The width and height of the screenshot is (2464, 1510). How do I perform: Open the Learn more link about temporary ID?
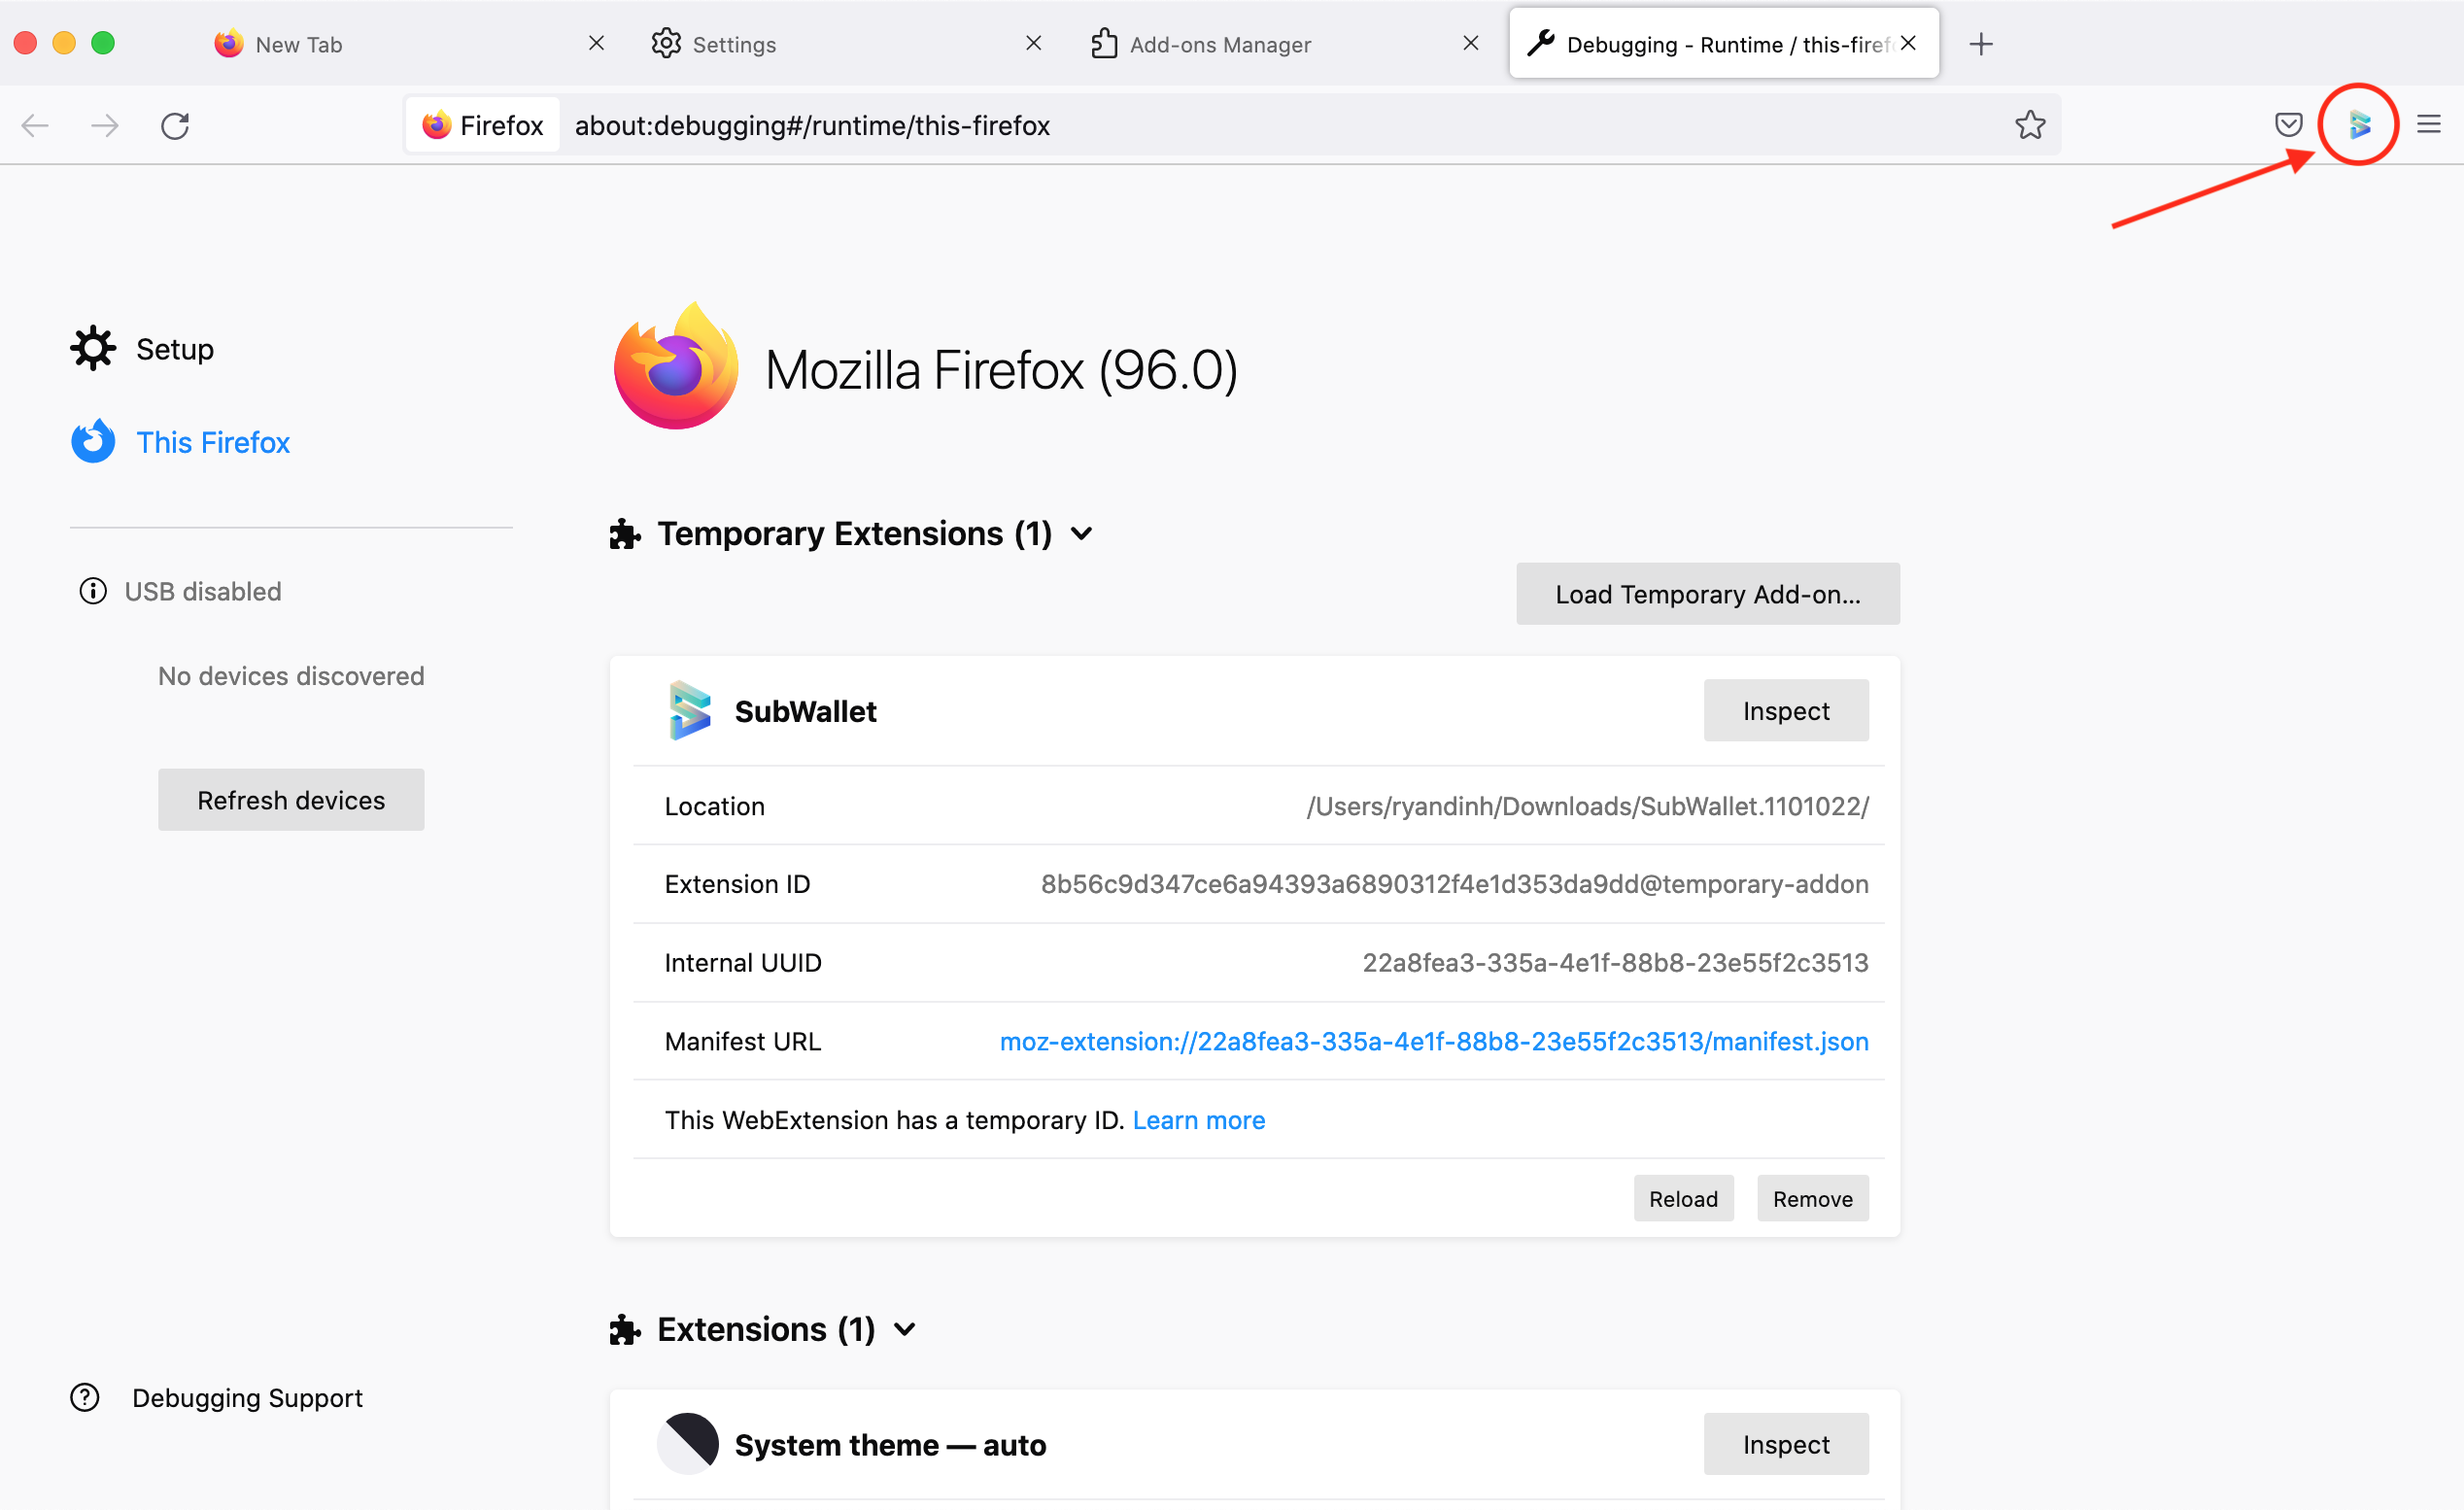[x=1198, y=1120]
